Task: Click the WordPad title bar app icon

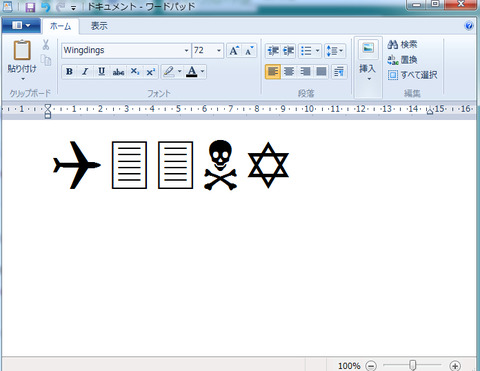Action: 8,6
